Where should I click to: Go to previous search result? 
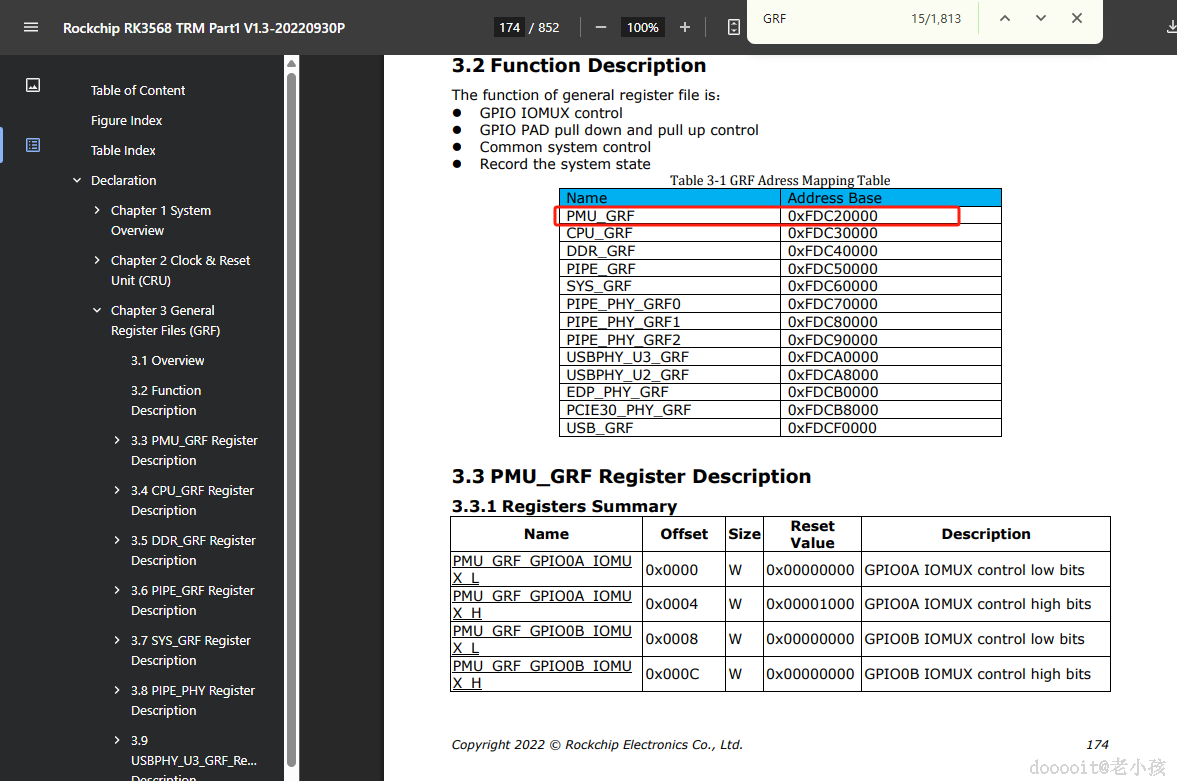point(1005,18)
